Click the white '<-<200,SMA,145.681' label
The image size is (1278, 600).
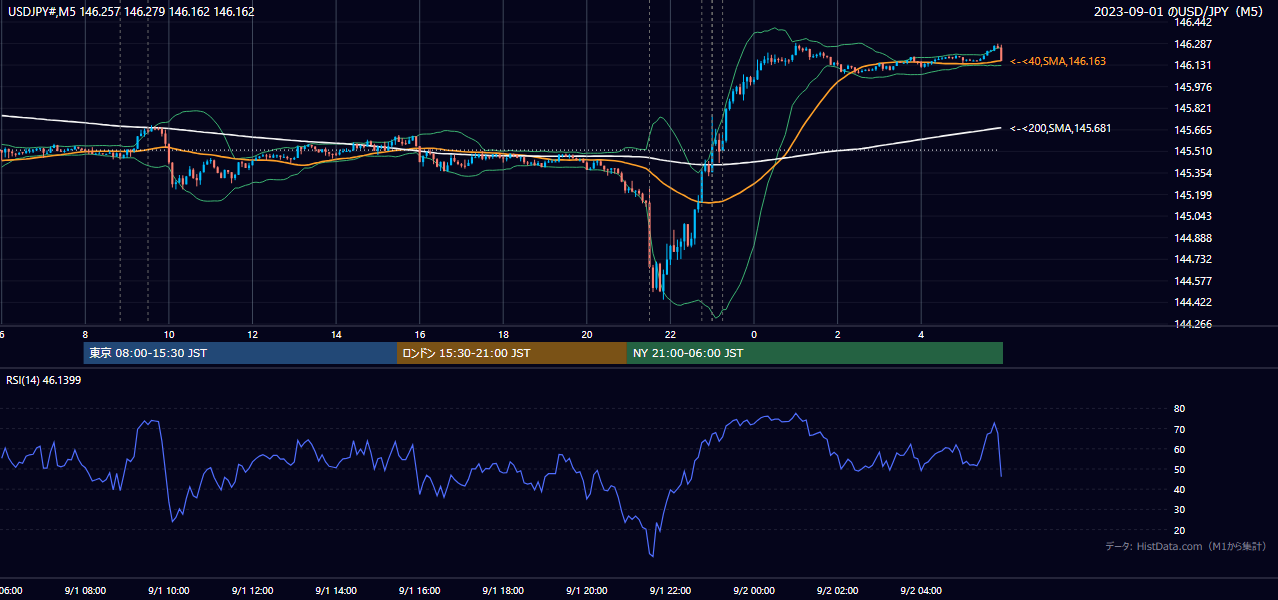[1060, 129]
